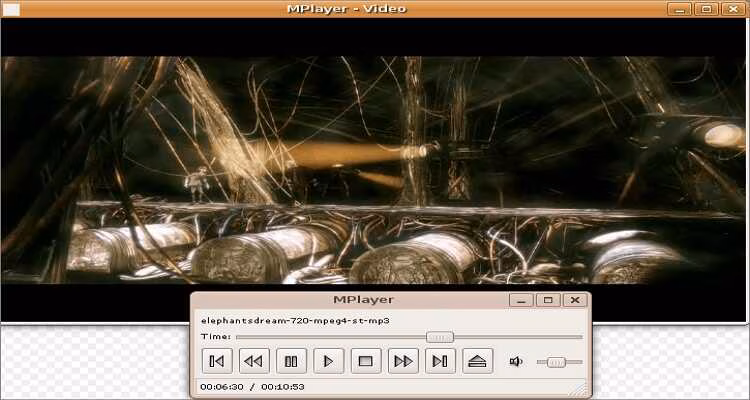Viewport: 750px width, 400px height.
Task: Skip to next track in MPlayer
Action: [x=440, y=361]
